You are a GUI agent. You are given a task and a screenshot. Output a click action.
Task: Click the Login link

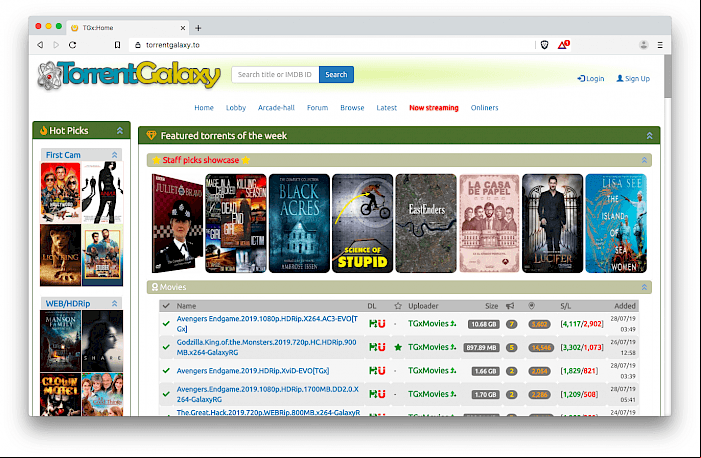pyautogui.click(x=591, y=79)
